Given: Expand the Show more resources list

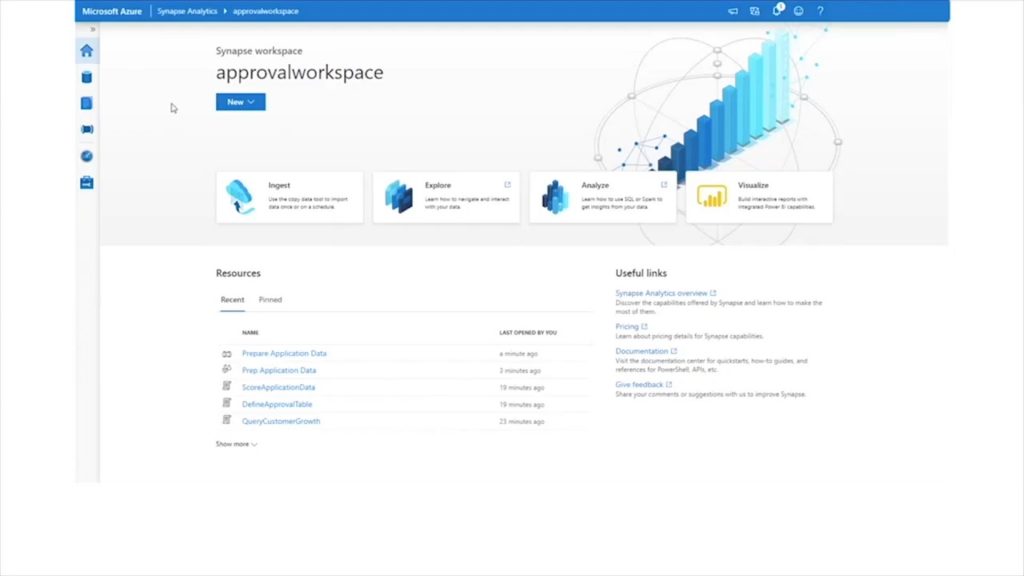Looking at the screenshot, I should 236,444.
